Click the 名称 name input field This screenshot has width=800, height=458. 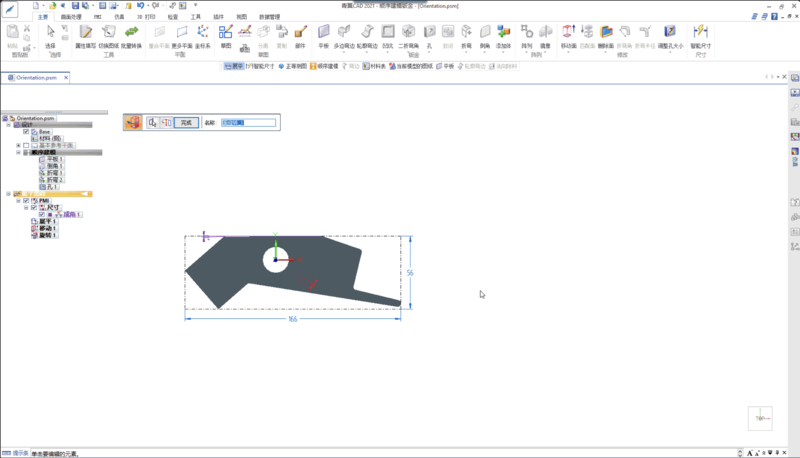pos(246,122)
